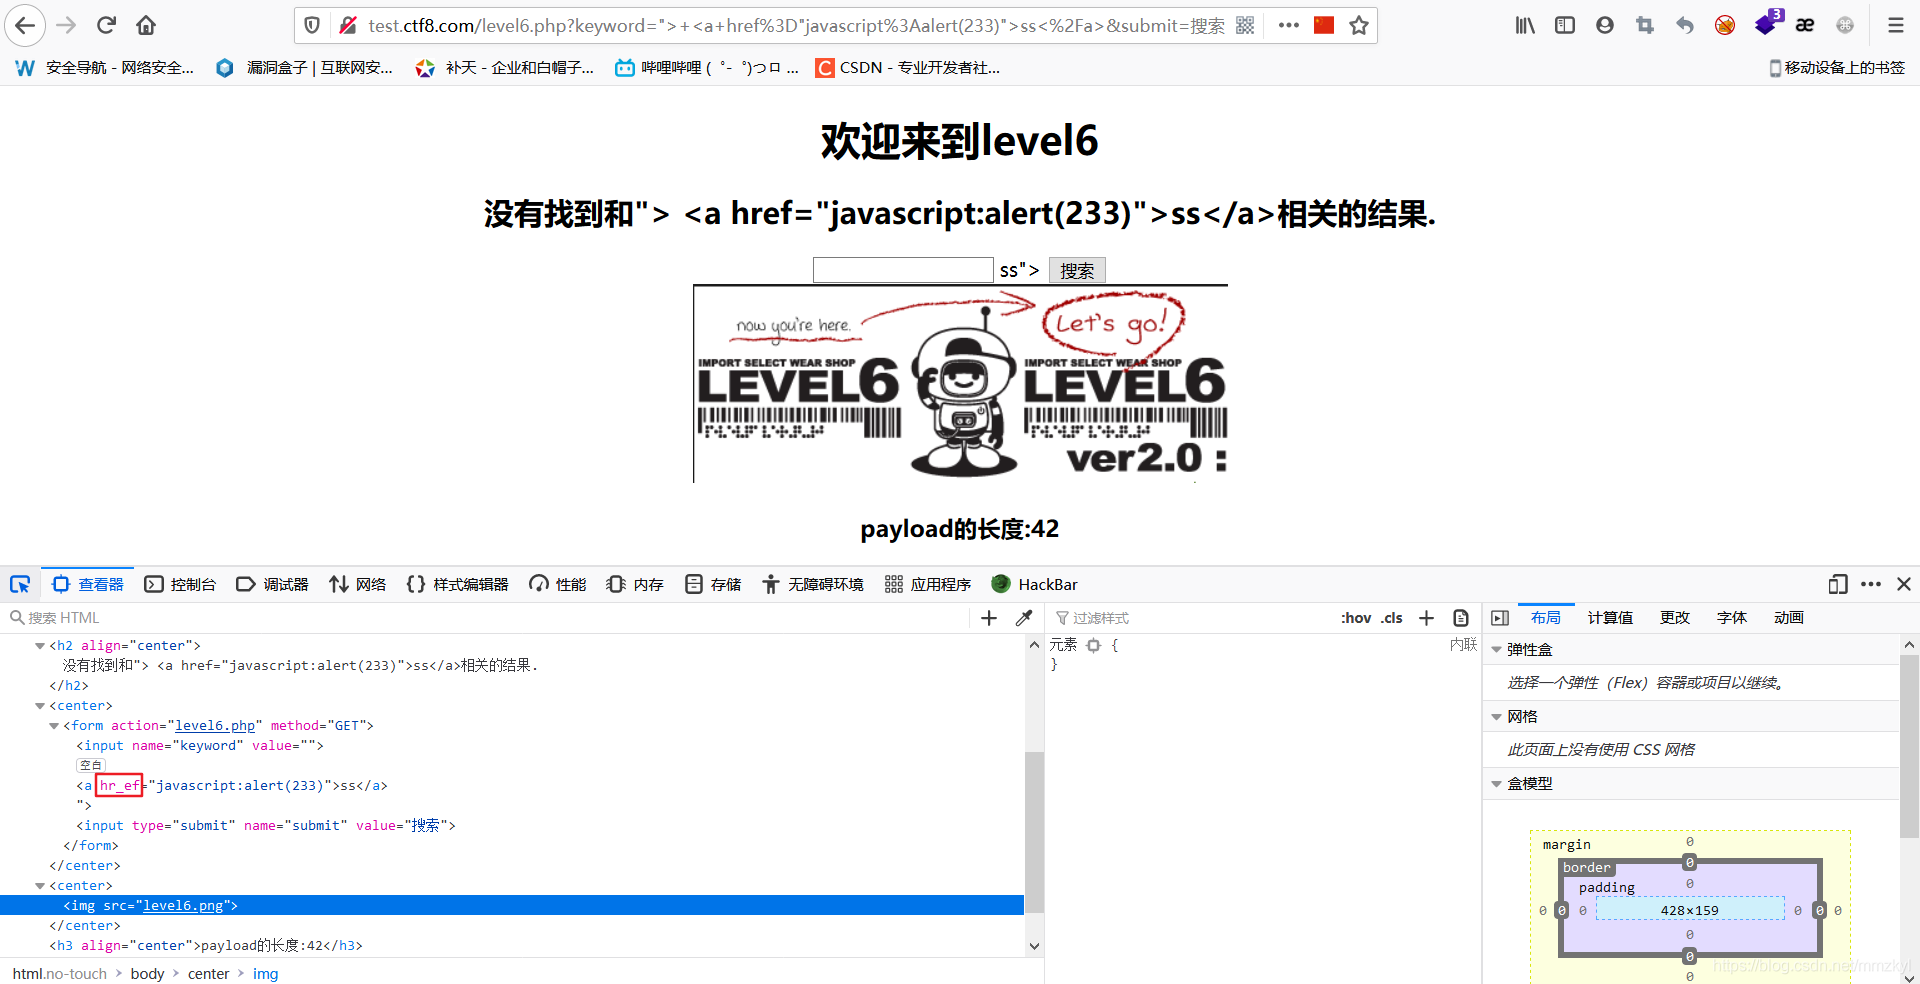Toggle the :hov pseudo-class panel
This screenshot has width=1920, height=984.
point(1356,618)
